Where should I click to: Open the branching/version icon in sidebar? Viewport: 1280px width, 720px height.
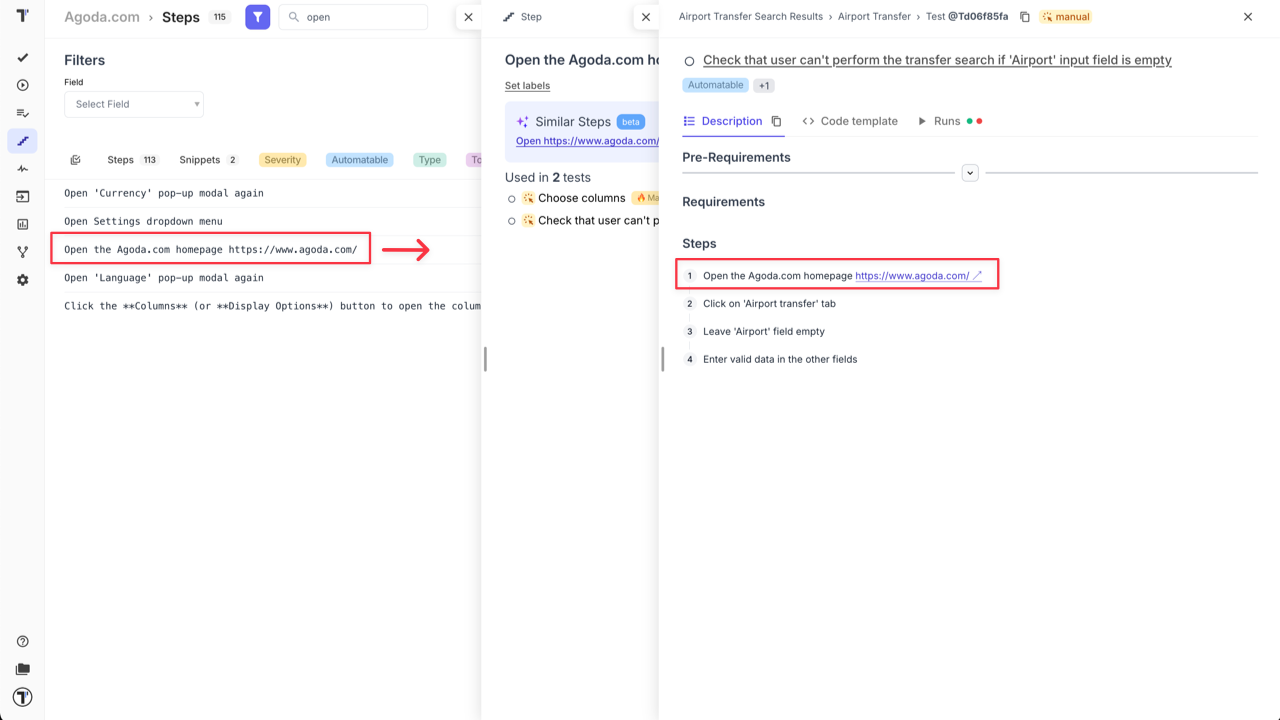coord(22,252)
